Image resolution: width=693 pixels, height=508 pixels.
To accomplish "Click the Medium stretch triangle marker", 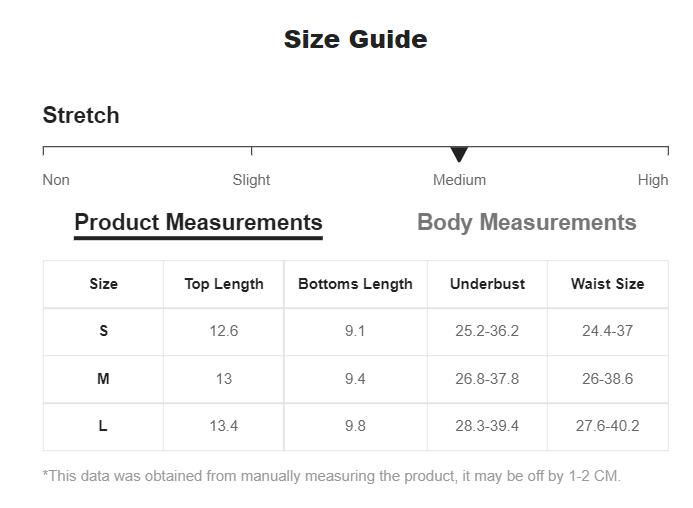I will coord(459,154).
